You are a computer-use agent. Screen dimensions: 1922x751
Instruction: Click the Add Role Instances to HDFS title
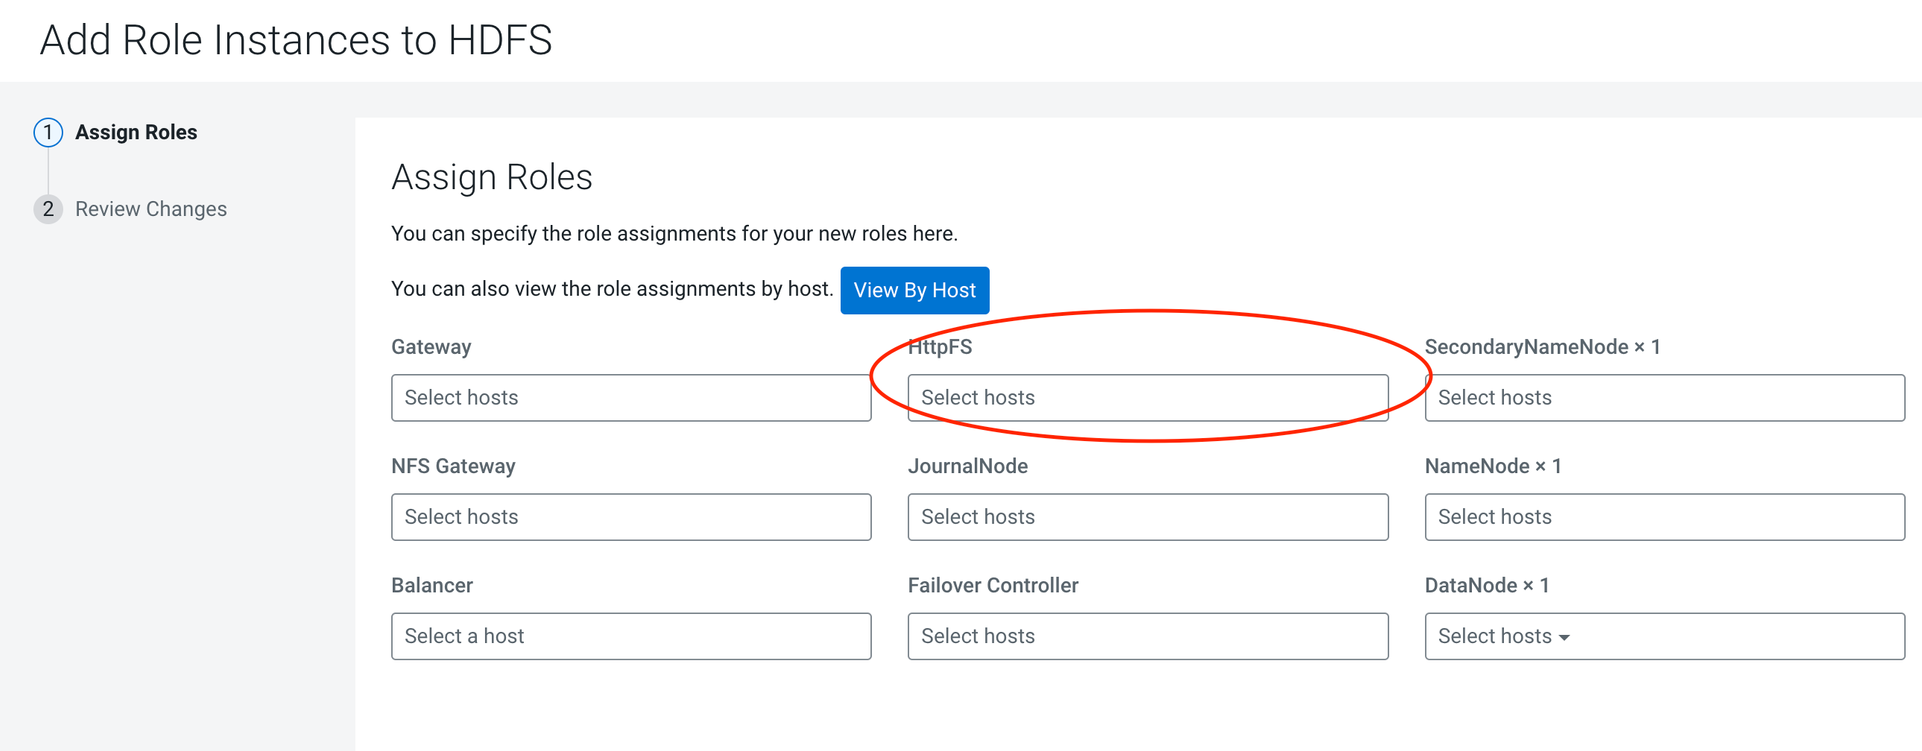[296, 40]
